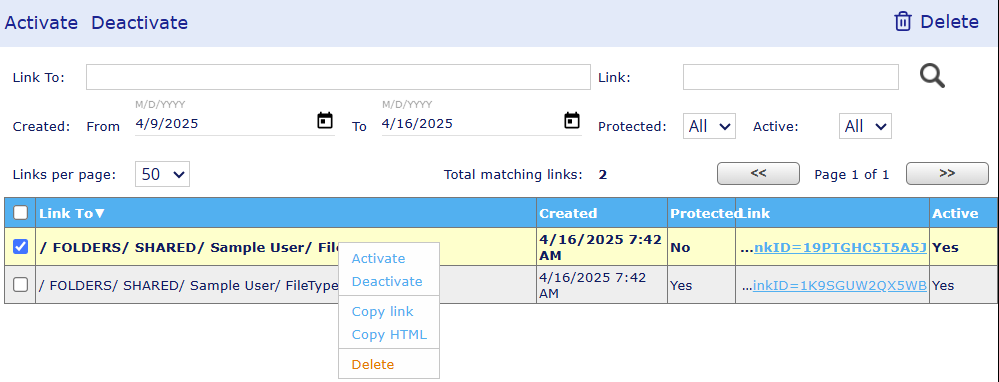Uncheck the first link row checkbox
The width and height of the screenshot is (999, 382).
[x=20, y=246]
